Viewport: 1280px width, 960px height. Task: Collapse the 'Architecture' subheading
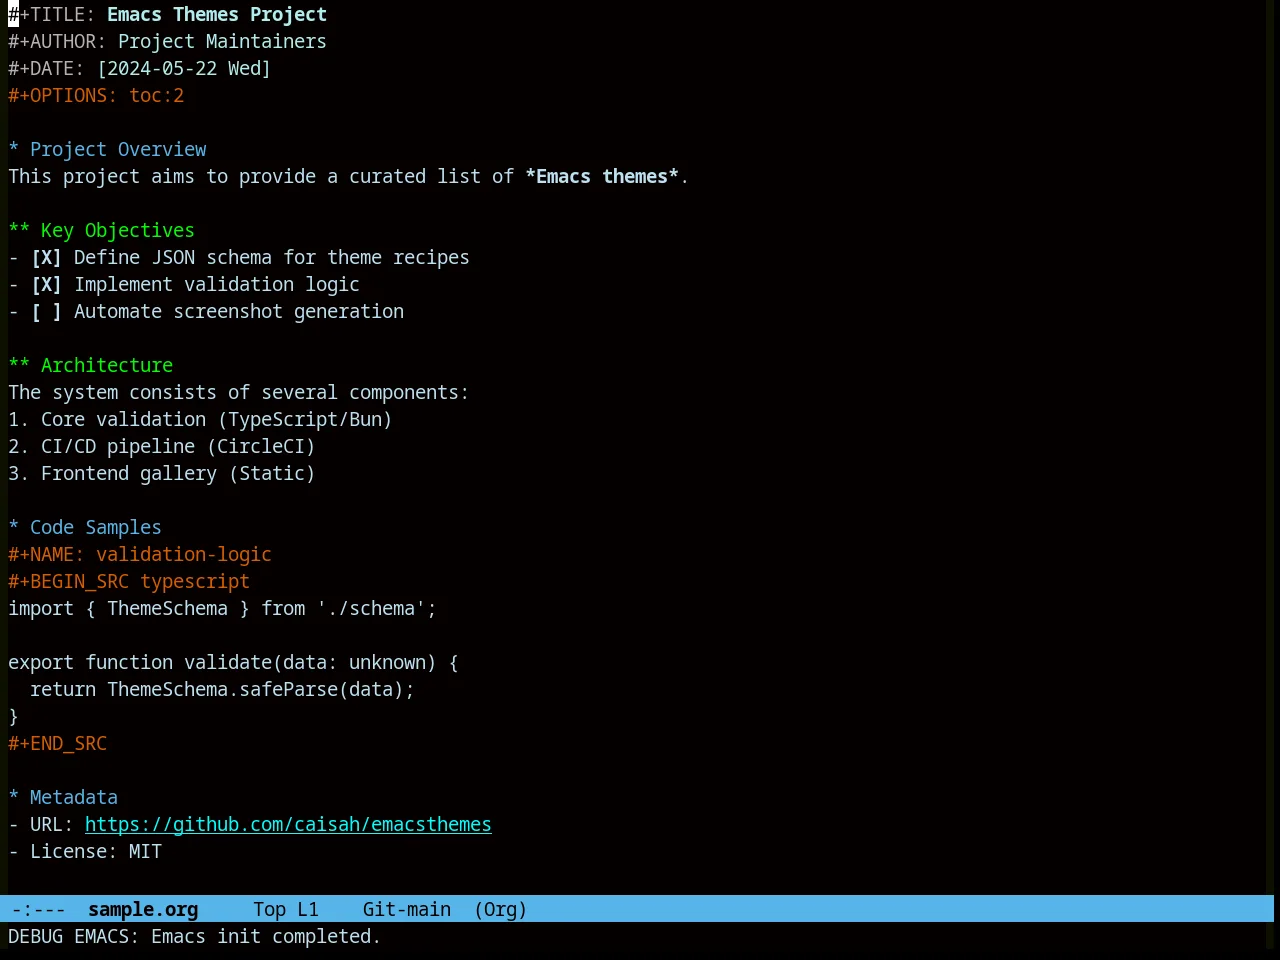click(x=19, y=366)
